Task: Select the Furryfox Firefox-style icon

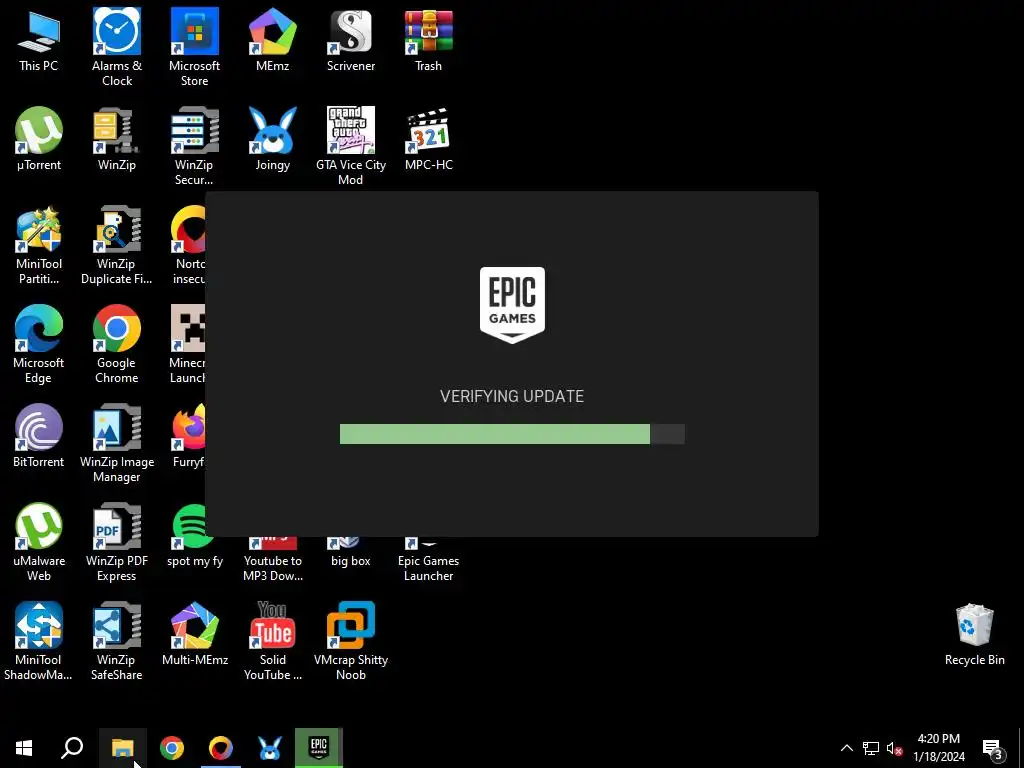Action: click(189, 436)
